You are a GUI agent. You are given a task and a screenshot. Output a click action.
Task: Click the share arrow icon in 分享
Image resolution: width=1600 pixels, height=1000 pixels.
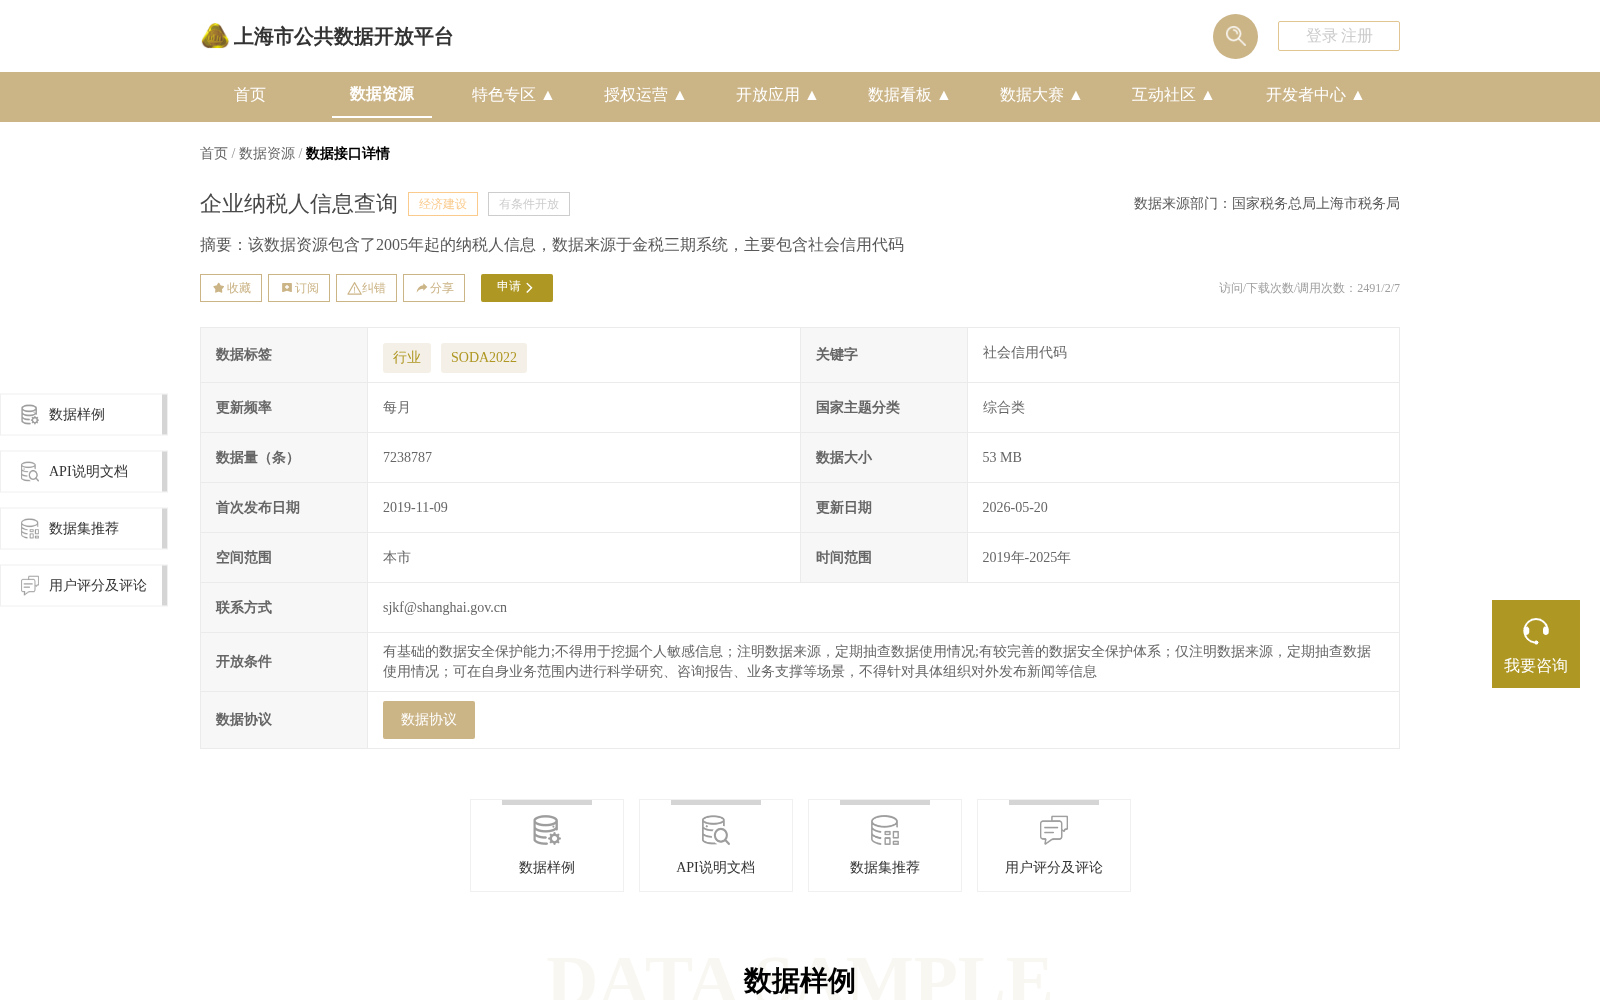(422, 288)
